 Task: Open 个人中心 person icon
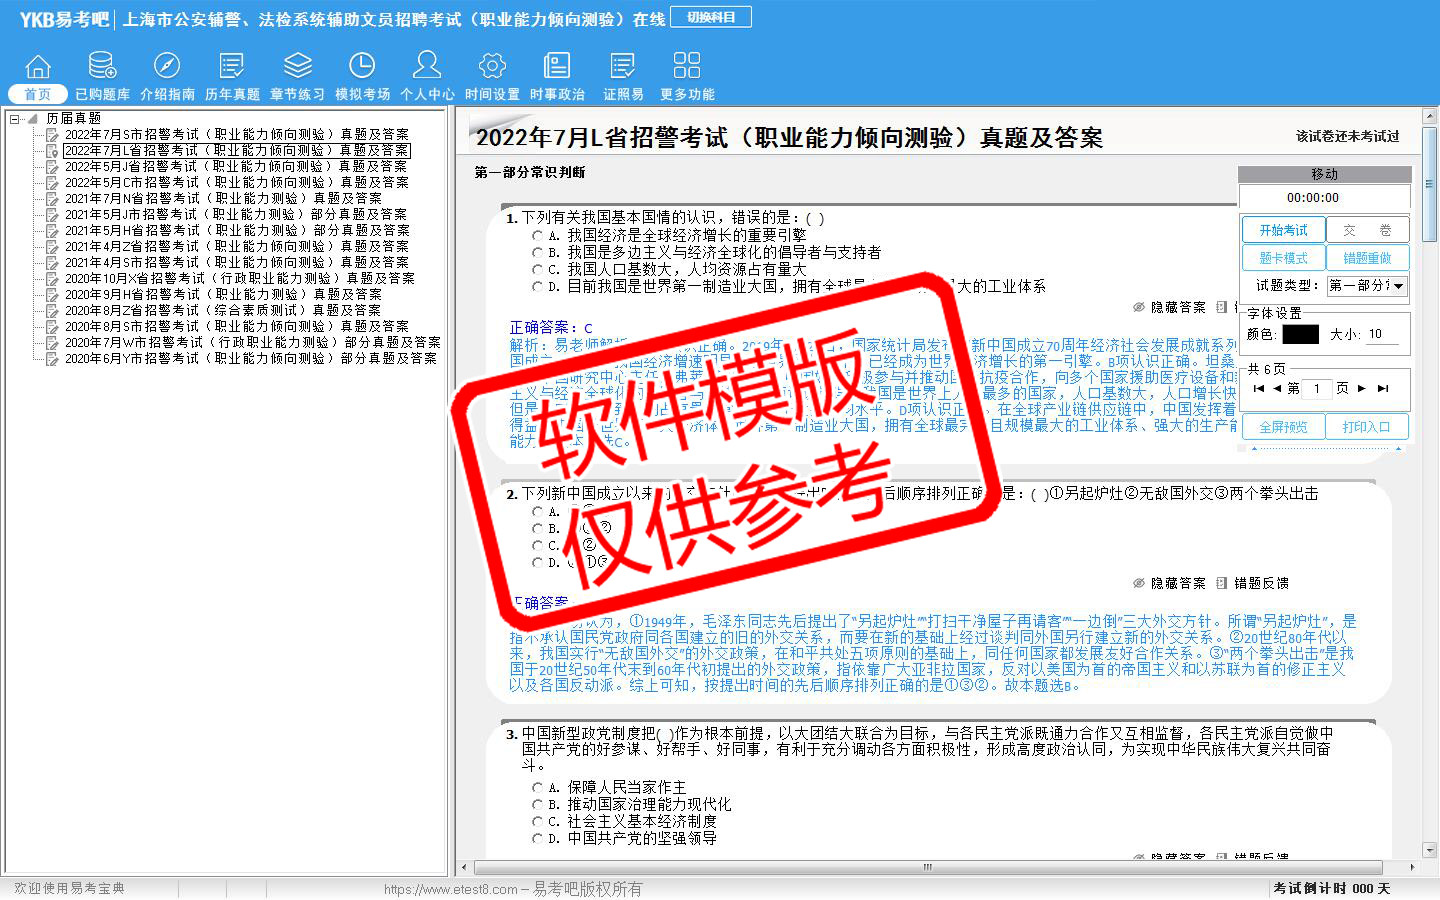point(427,66)
